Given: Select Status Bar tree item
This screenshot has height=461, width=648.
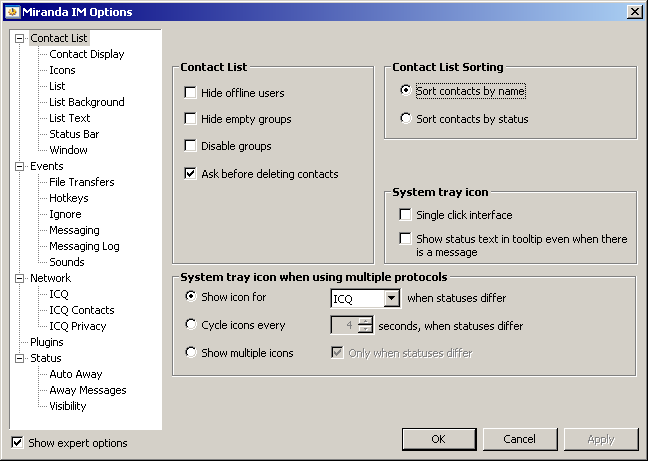Looking at the screenshot, I should [x=74, y=134].
